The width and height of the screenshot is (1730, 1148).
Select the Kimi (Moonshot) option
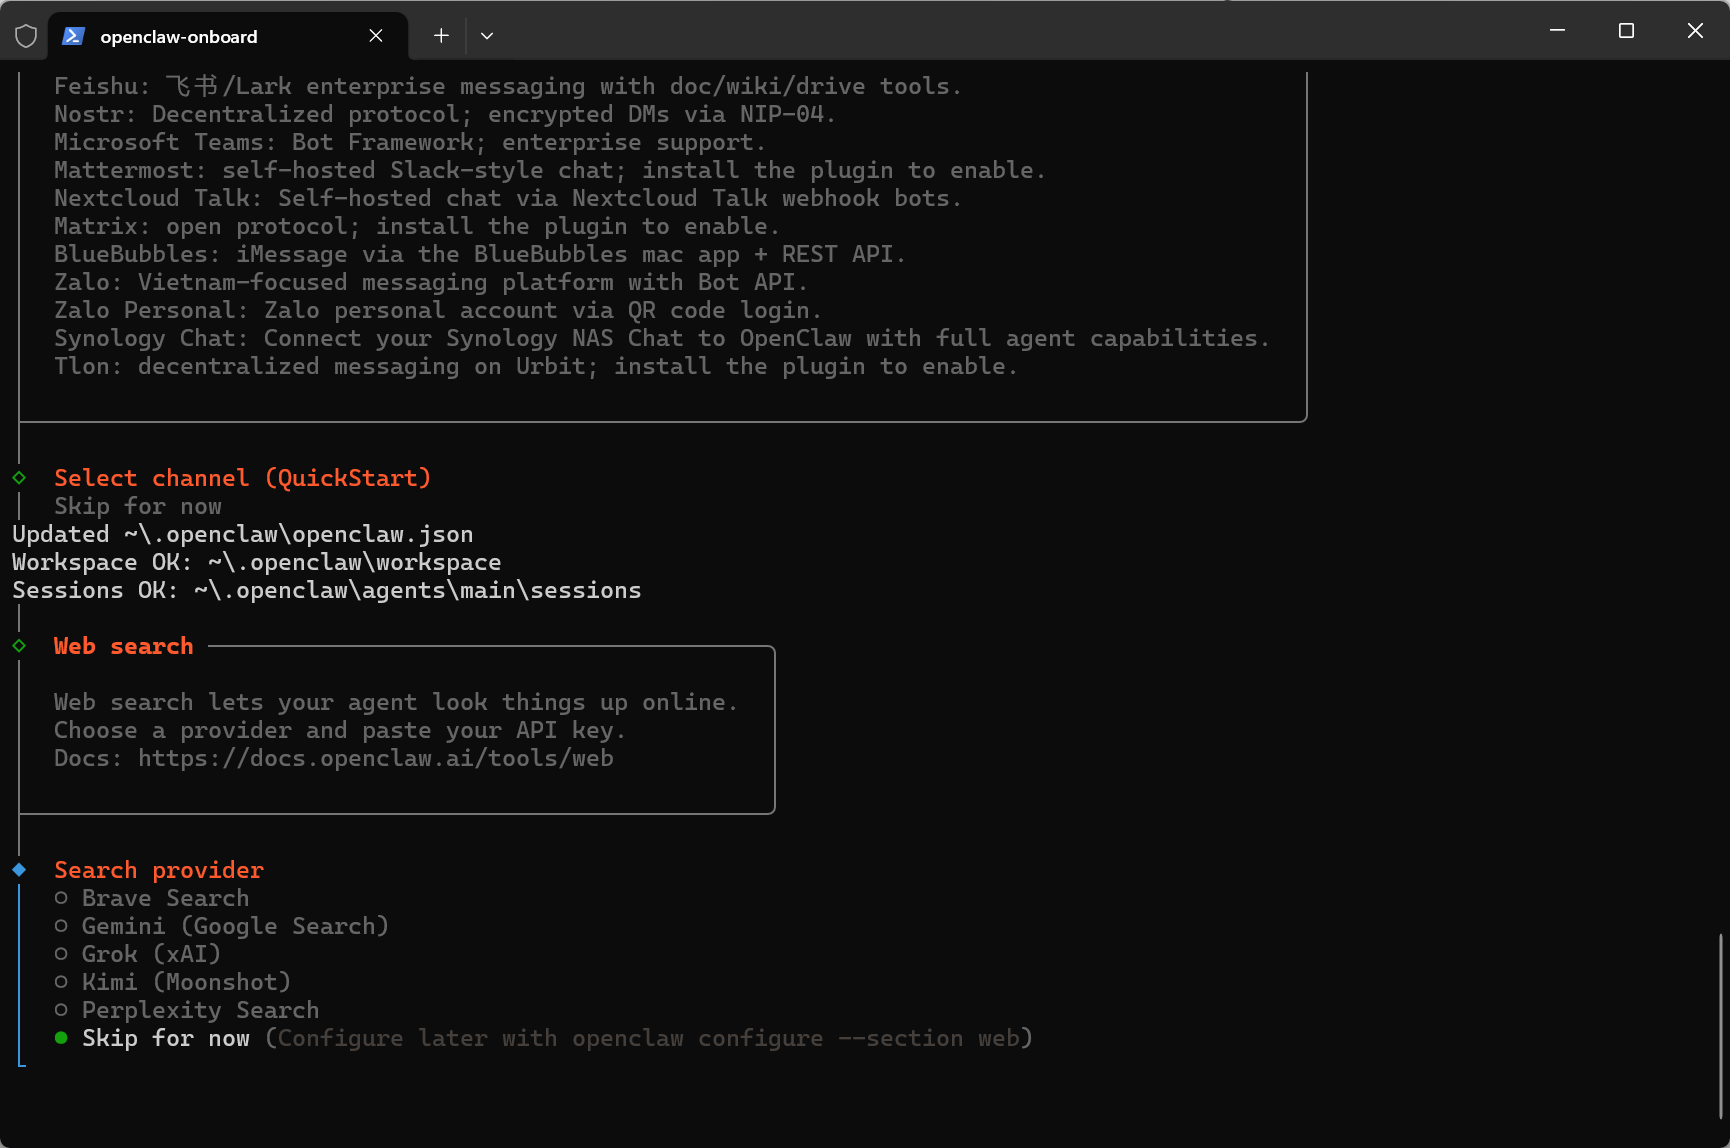pyautogui.click(x=172, y=982)
